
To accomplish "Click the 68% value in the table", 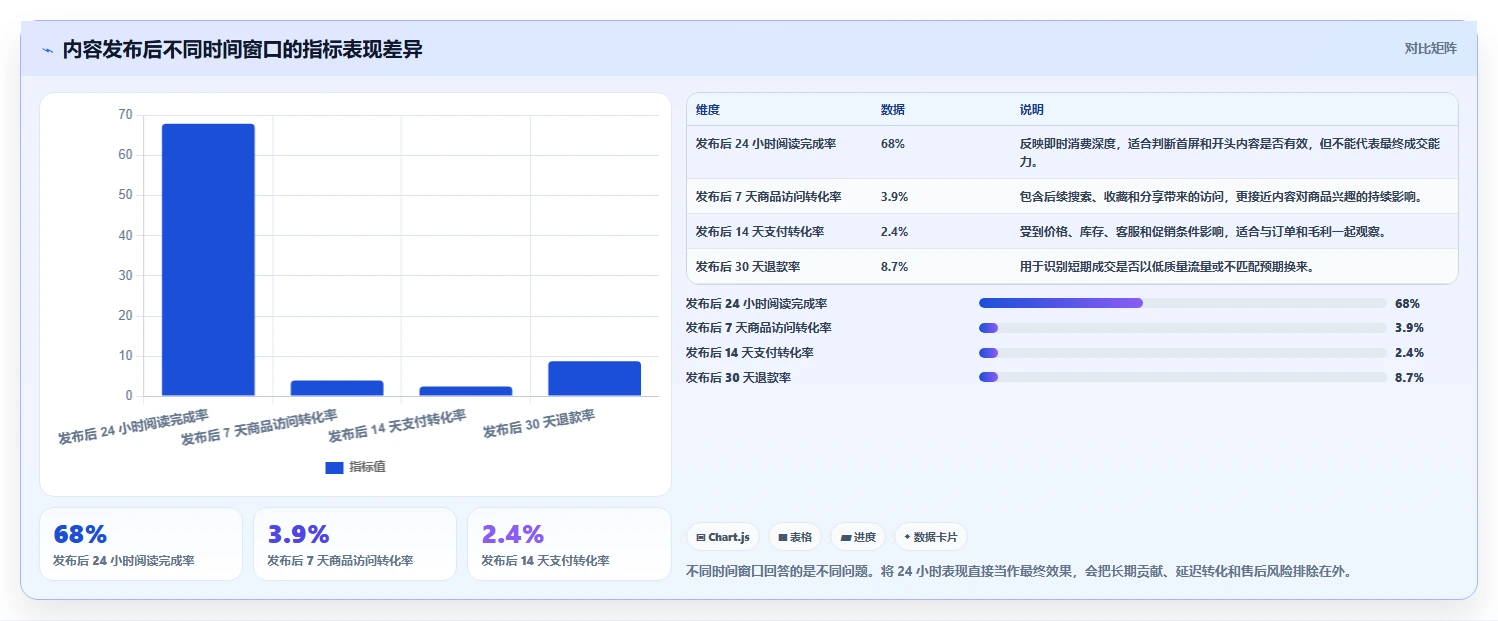I will pos(893,144).
